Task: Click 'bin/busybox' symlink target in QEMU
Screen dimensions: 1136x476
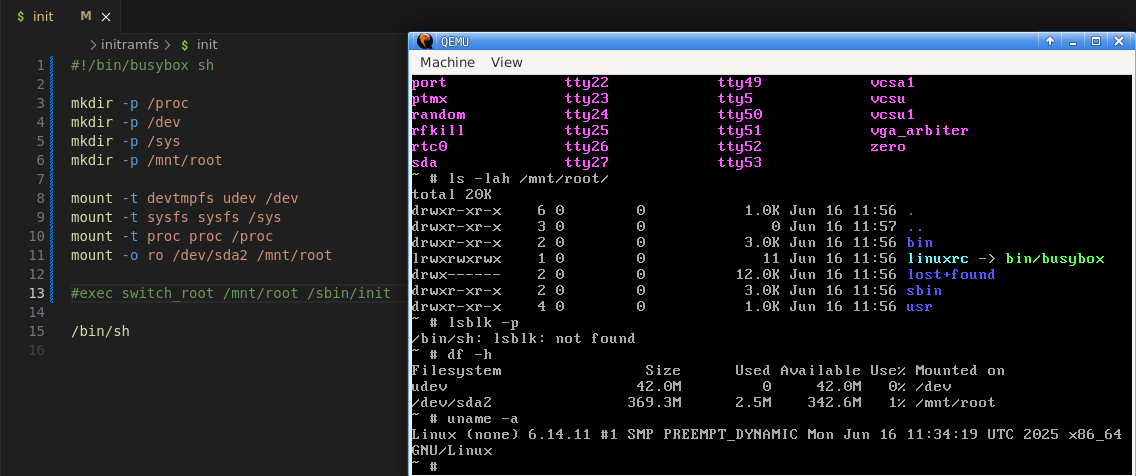Action: coord(1055,259)
